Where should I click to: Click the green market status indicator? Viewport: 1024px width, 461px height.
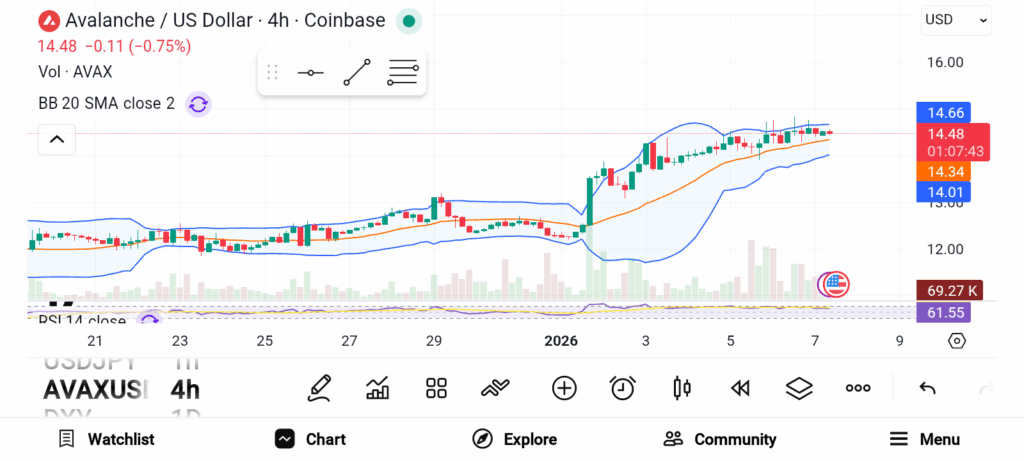[x=407, y=20]
